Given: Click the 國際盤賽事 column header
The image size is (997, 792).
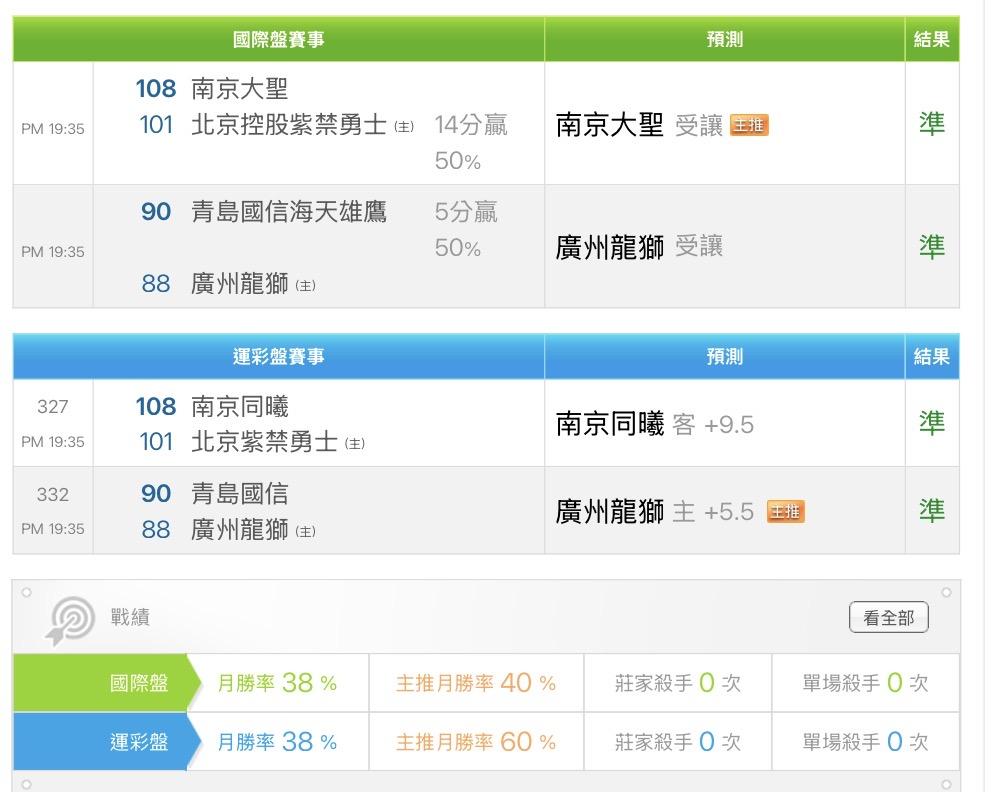Looking at the screenshot, I should 278,40.
